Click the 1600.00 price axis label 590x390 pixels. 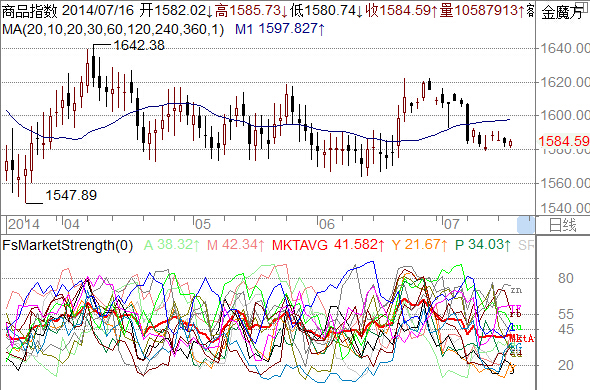[x=565, y=115]
